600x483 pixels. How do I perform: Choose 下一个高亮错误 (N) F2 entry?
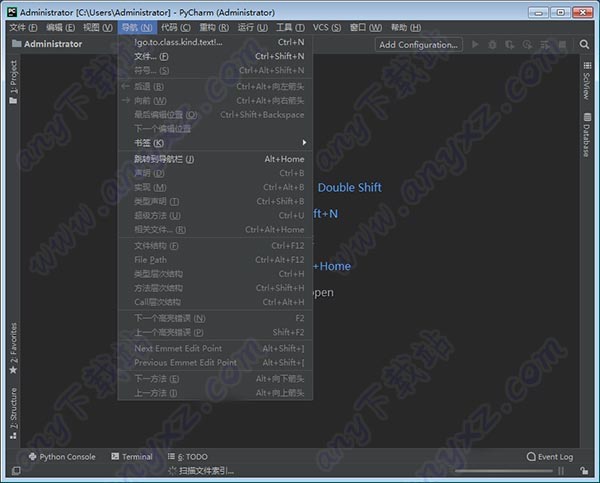(215, 318)
